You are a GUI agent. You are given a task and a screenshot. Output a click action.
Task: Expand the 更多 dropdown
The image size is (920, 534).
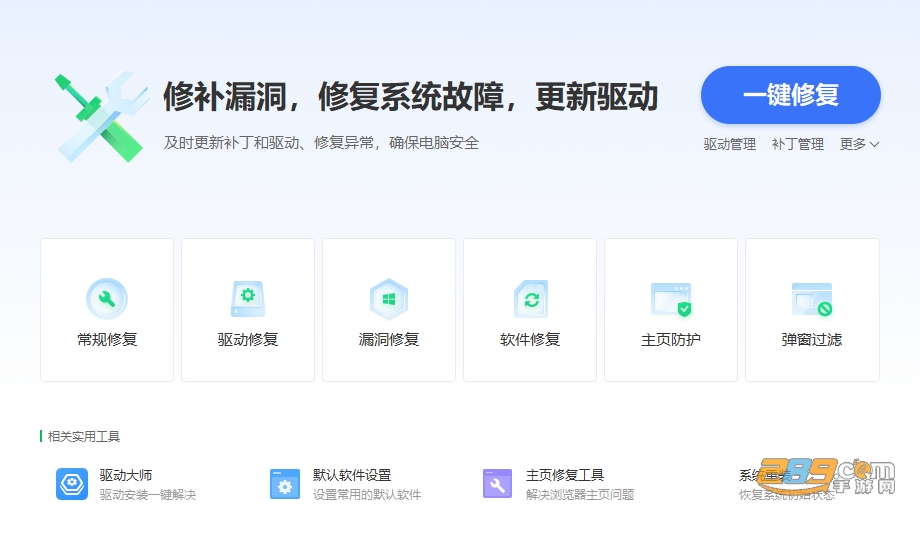pos(859,144)
